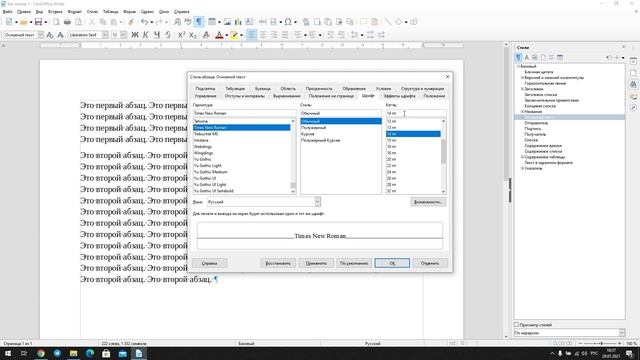Click the Восстановить button
The image size is (640, 360).
click(x=278, y=263)
